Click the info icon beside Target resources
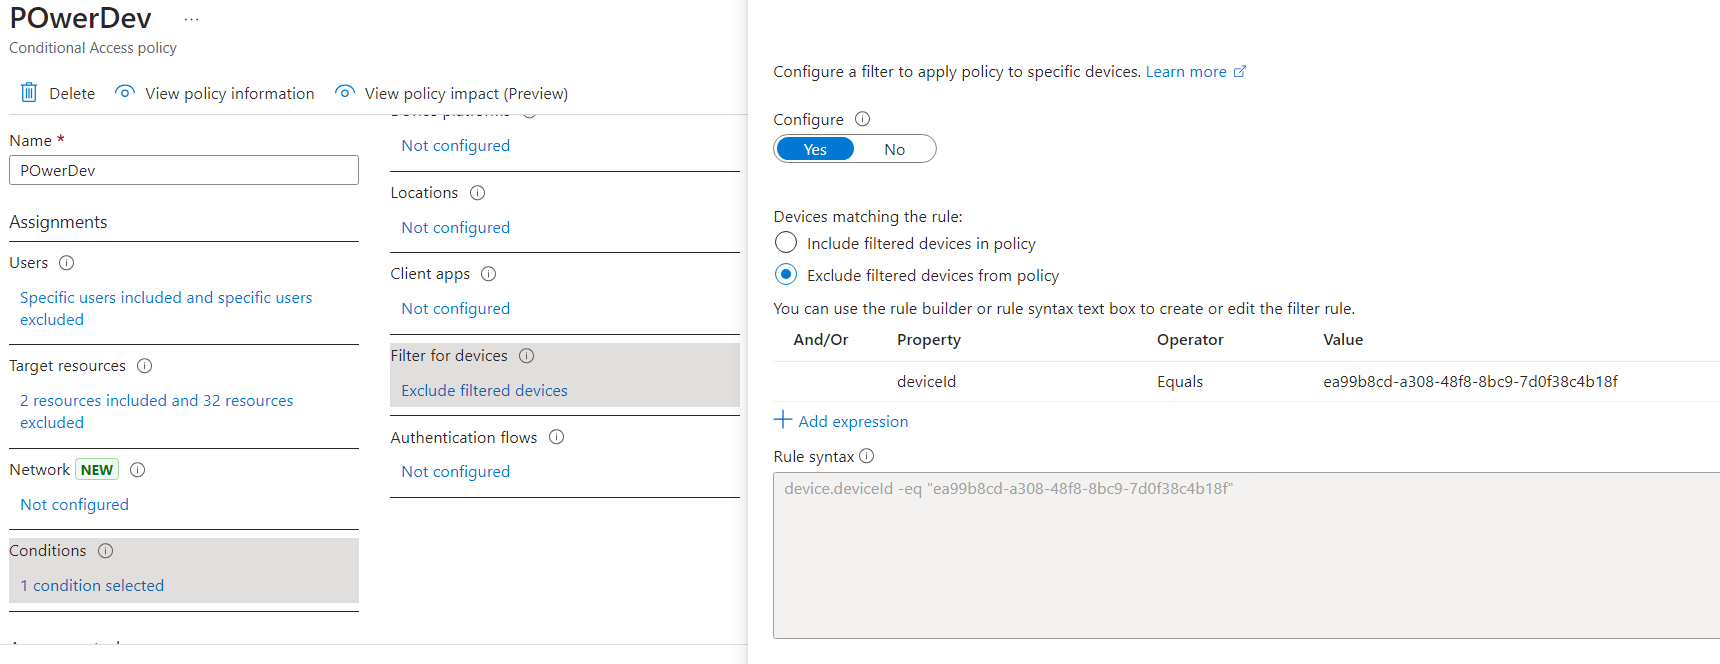The image size is (1720, 664). tap(144, 366)
